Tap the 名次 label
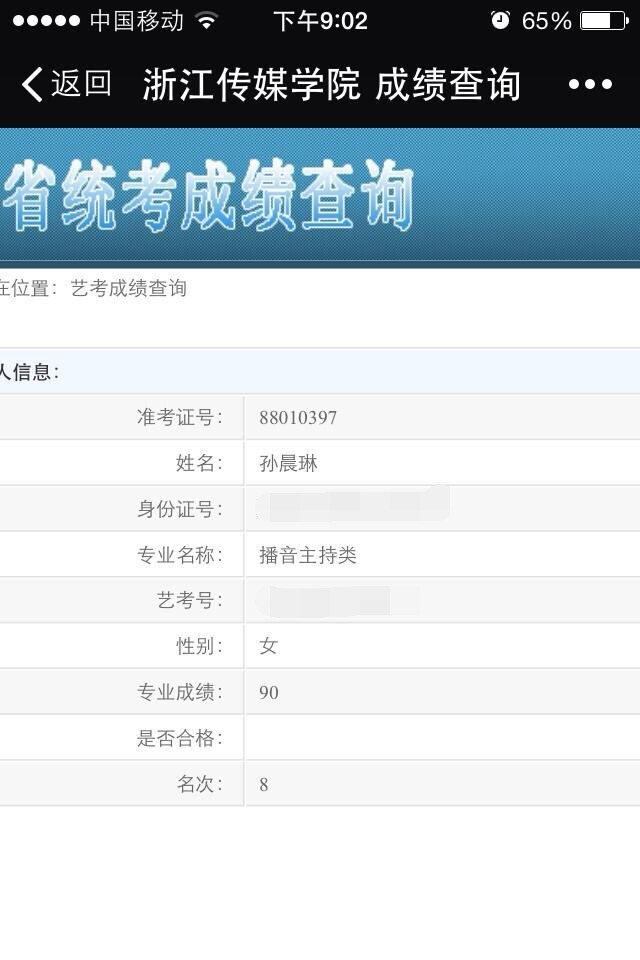 pyautogui.click(x=199, y=784)
